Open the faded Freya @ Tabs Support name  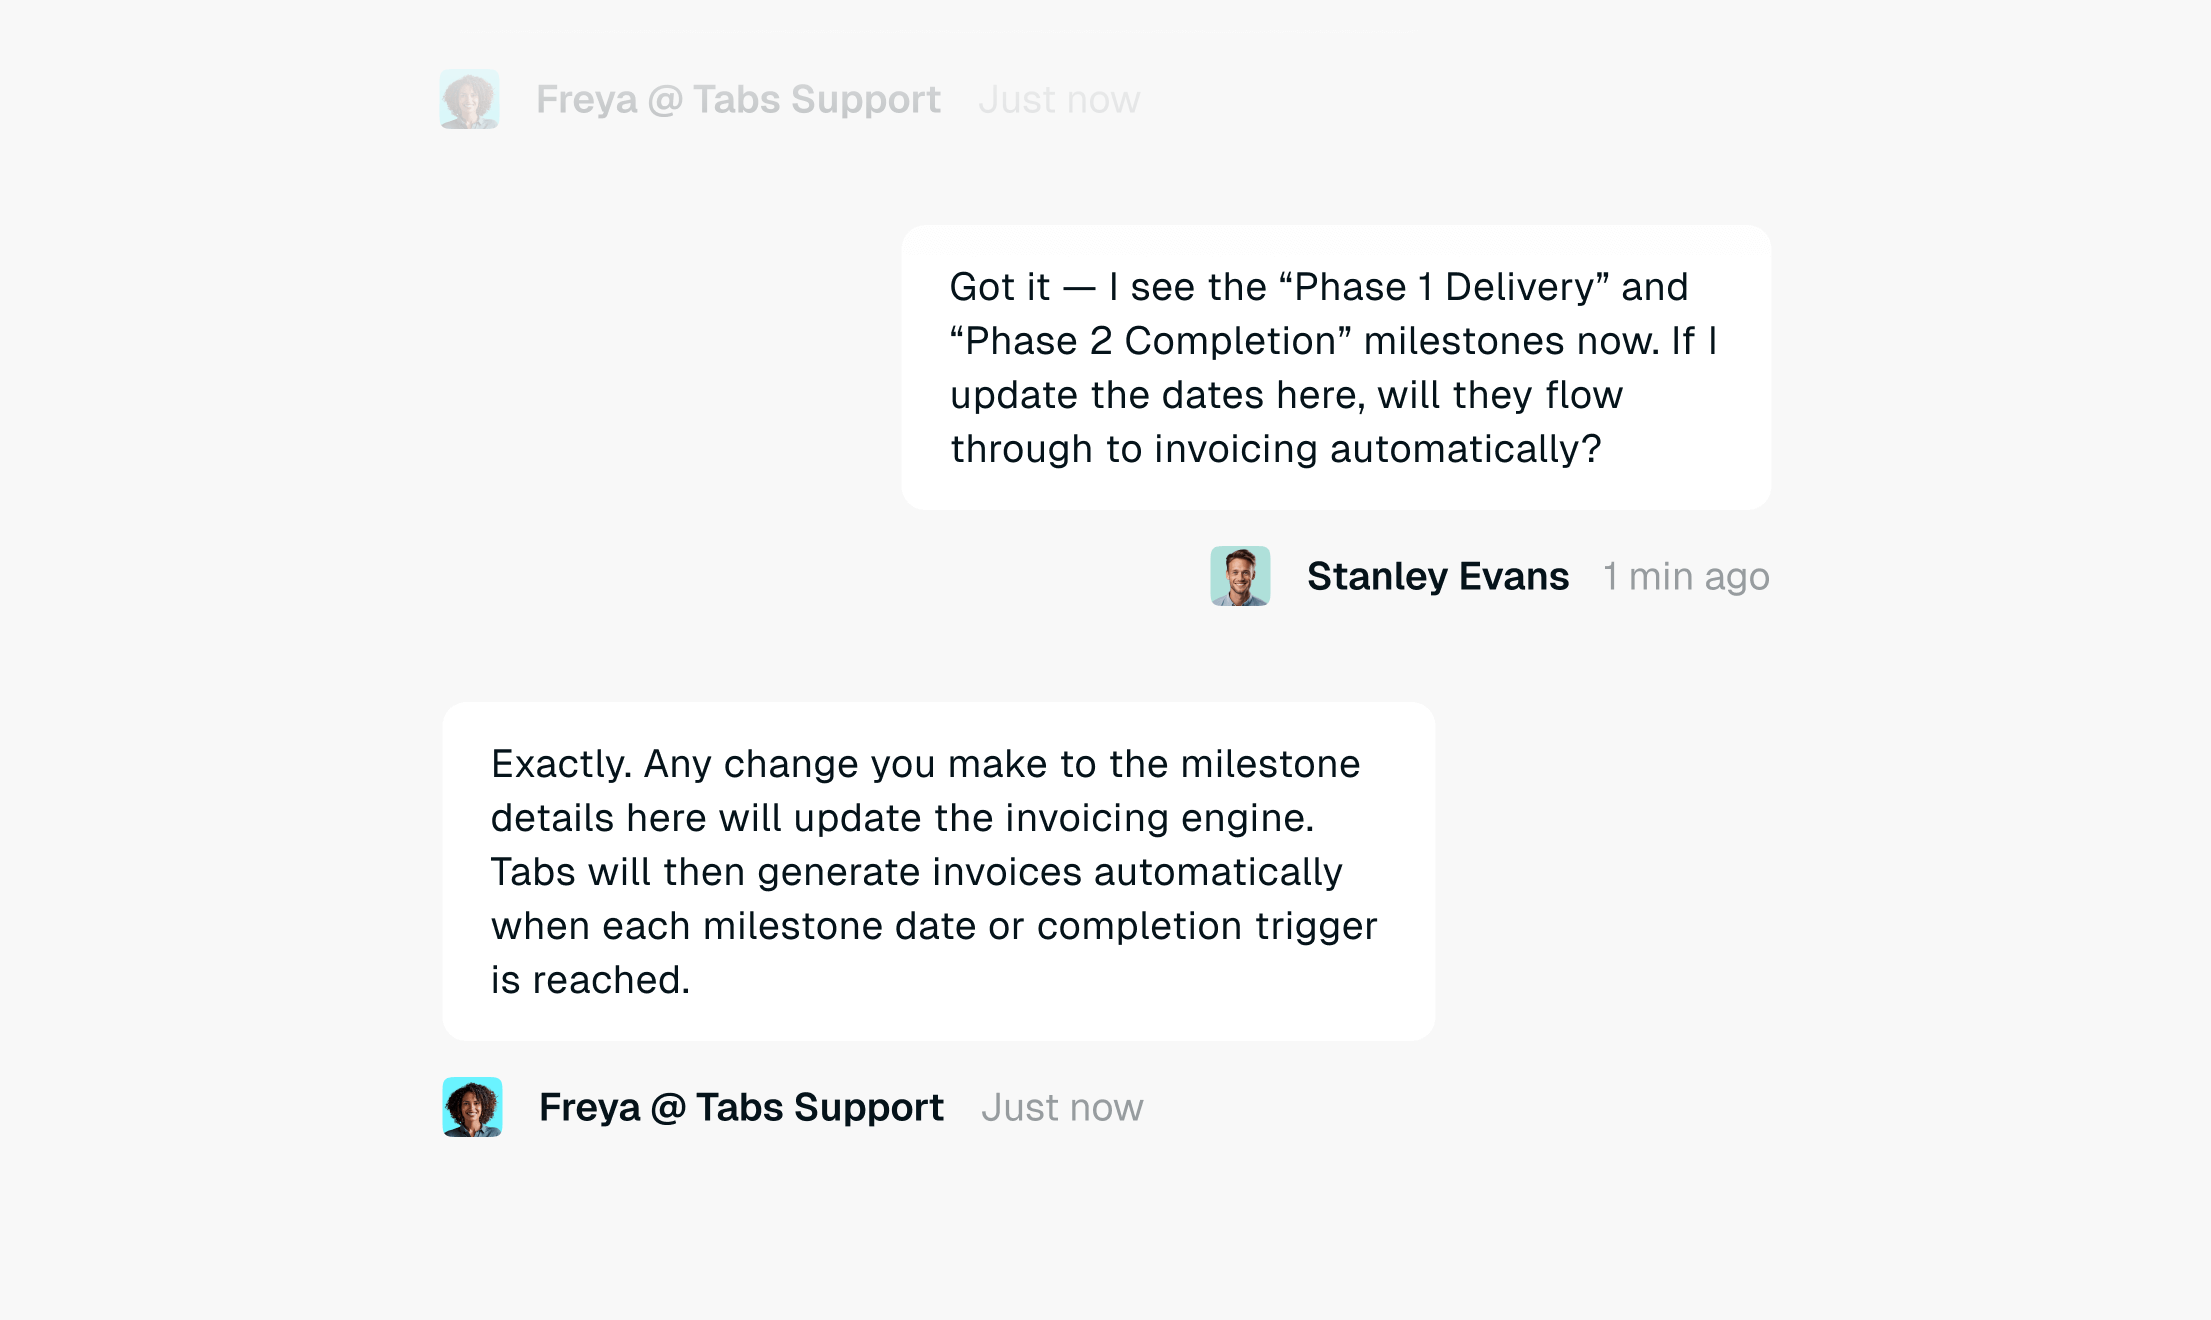coord(738,100)
